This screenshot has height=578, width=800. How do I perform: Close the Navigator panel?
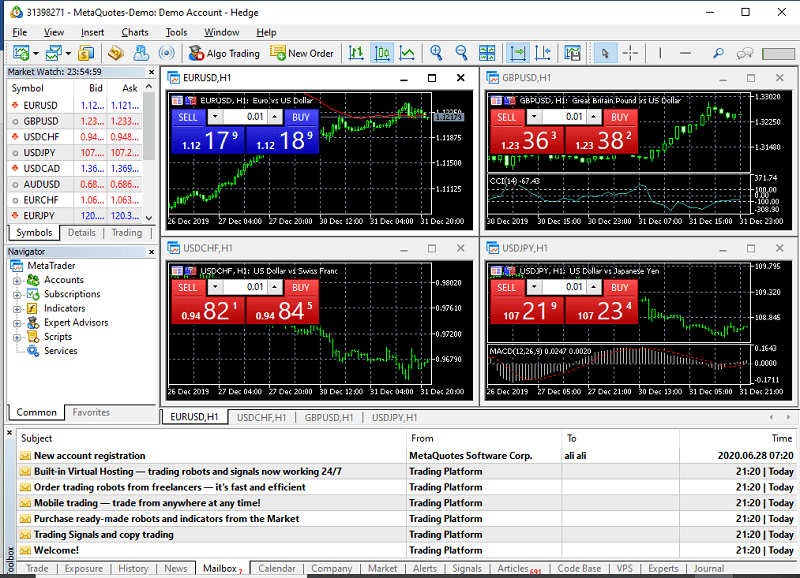[151, 252]
